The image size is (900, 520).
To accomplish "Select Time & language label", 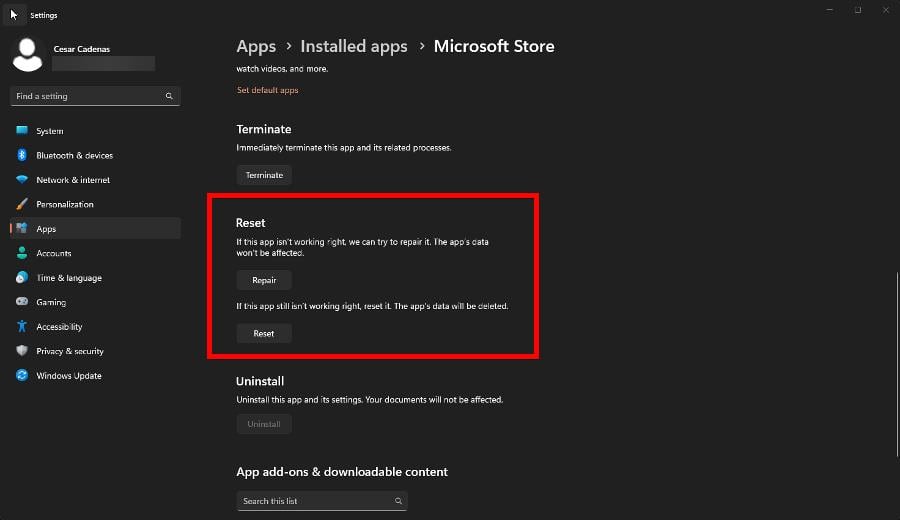I will pyautogui.click(x=69, y=278).
